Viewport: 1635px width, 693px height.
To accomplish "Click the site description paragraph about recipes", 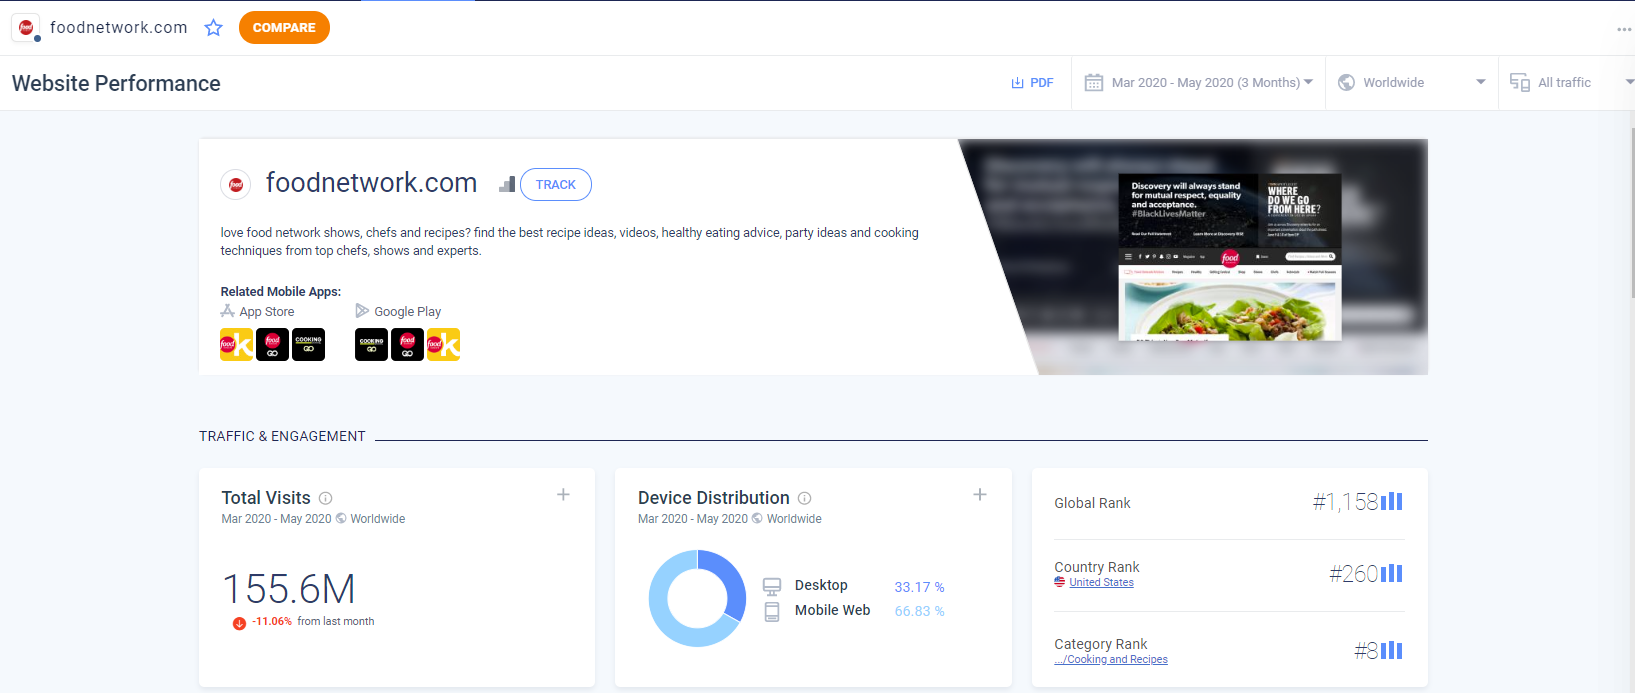I will pos(570,242).
